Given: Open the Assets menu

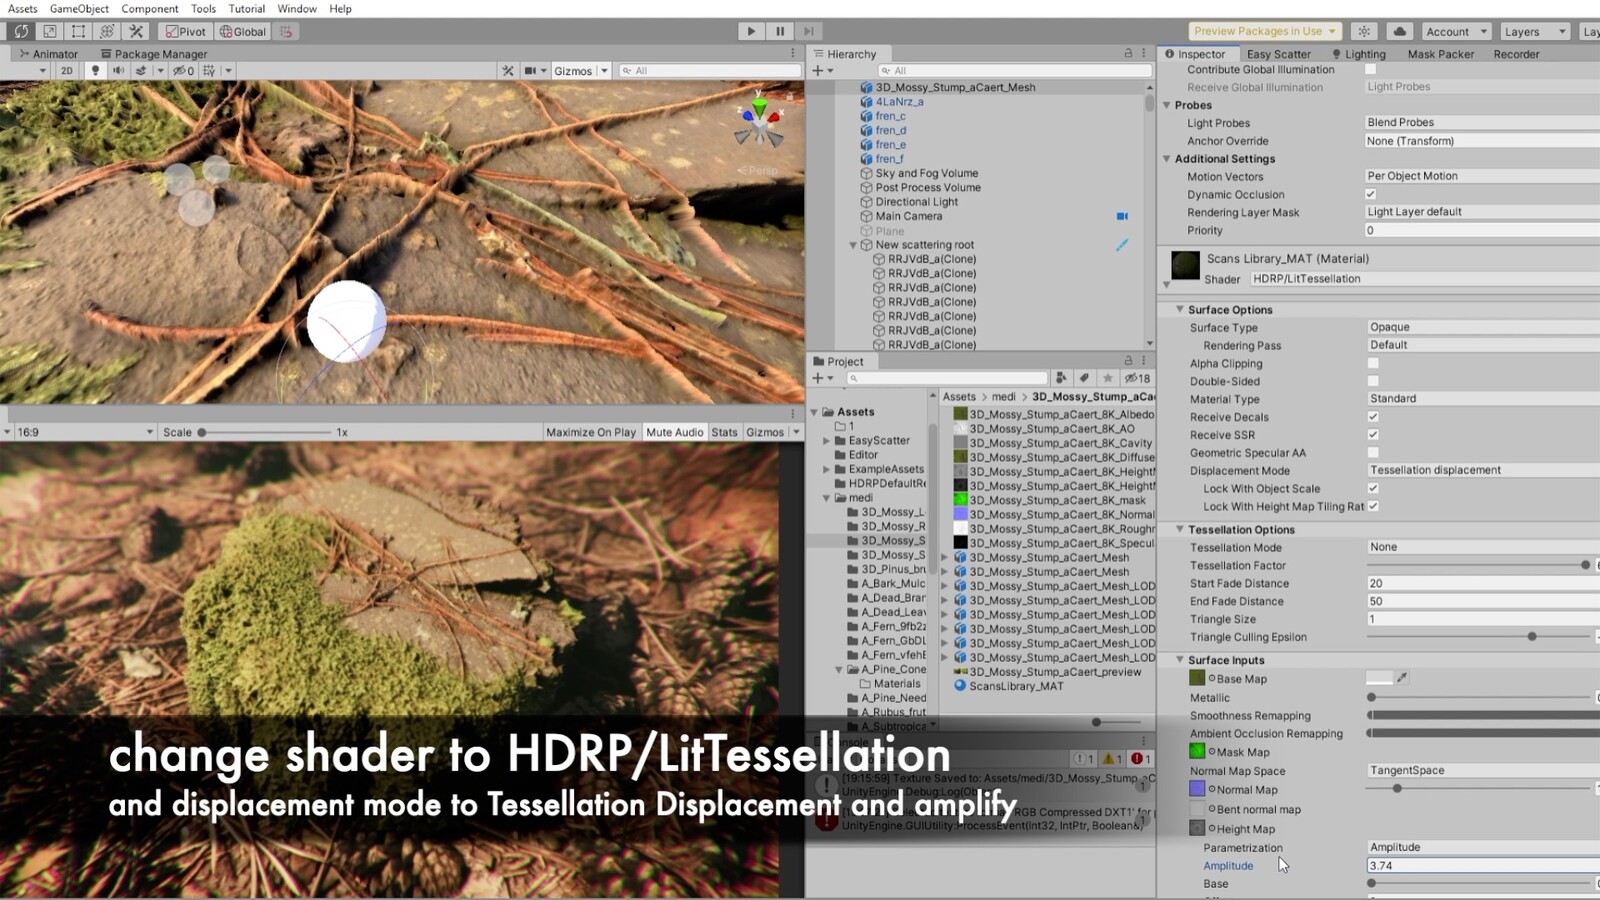Looking at the screenshot, I should (x=22, y=8).
